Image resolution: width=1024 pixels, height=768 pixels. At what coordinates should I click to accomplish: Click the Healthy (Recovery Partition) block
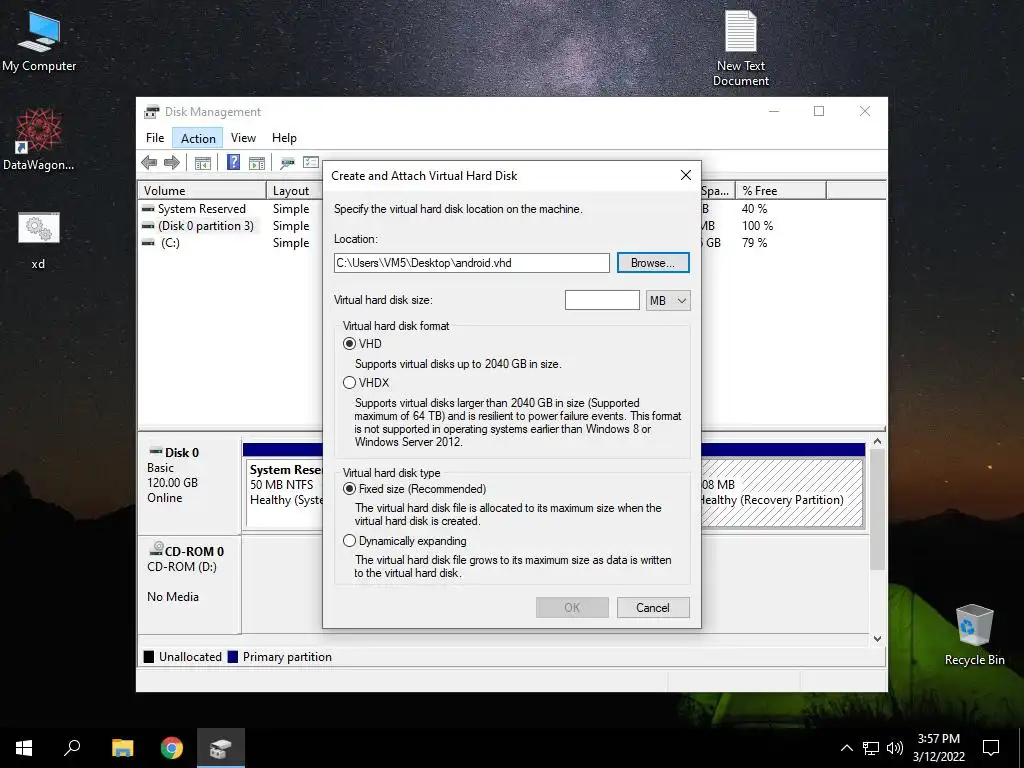781,493
